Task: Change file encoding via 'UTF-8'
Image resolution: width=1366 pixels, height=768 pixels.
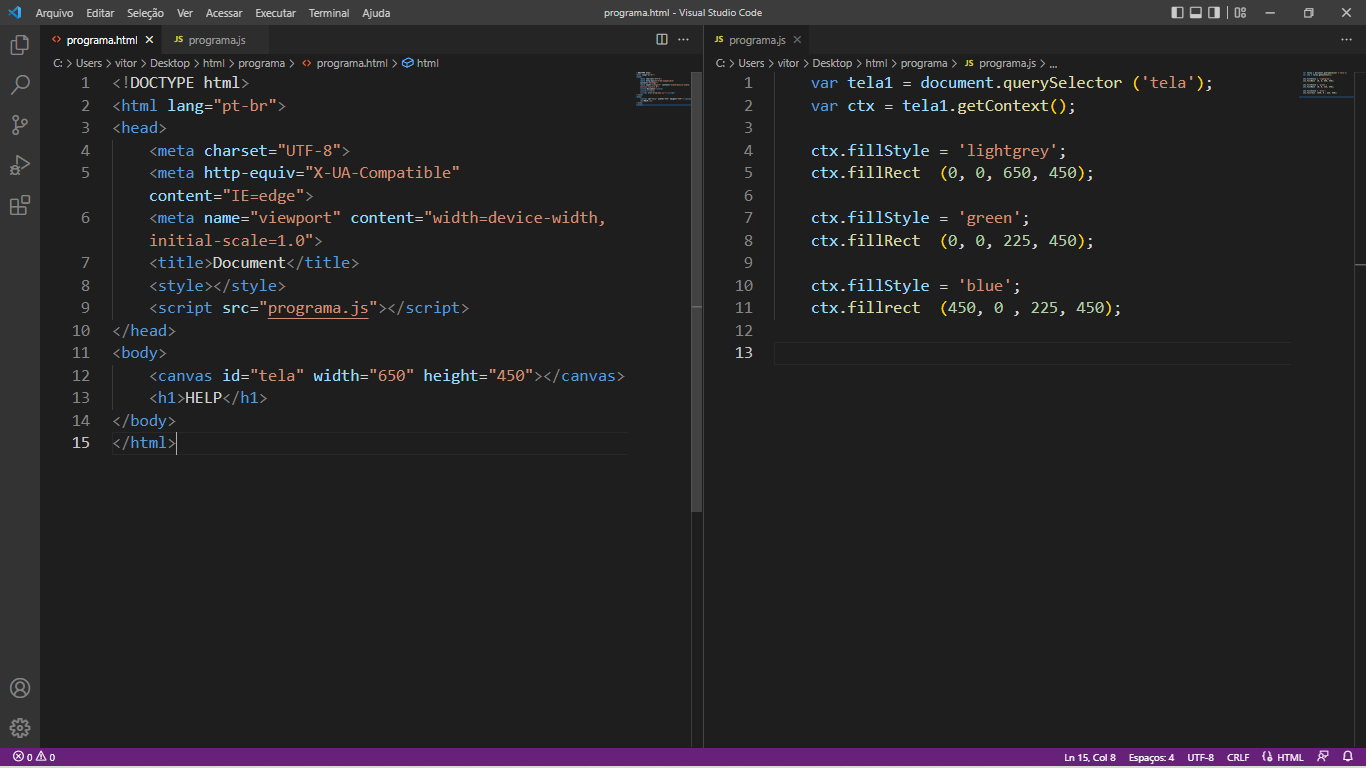Action: point(1200,757)
